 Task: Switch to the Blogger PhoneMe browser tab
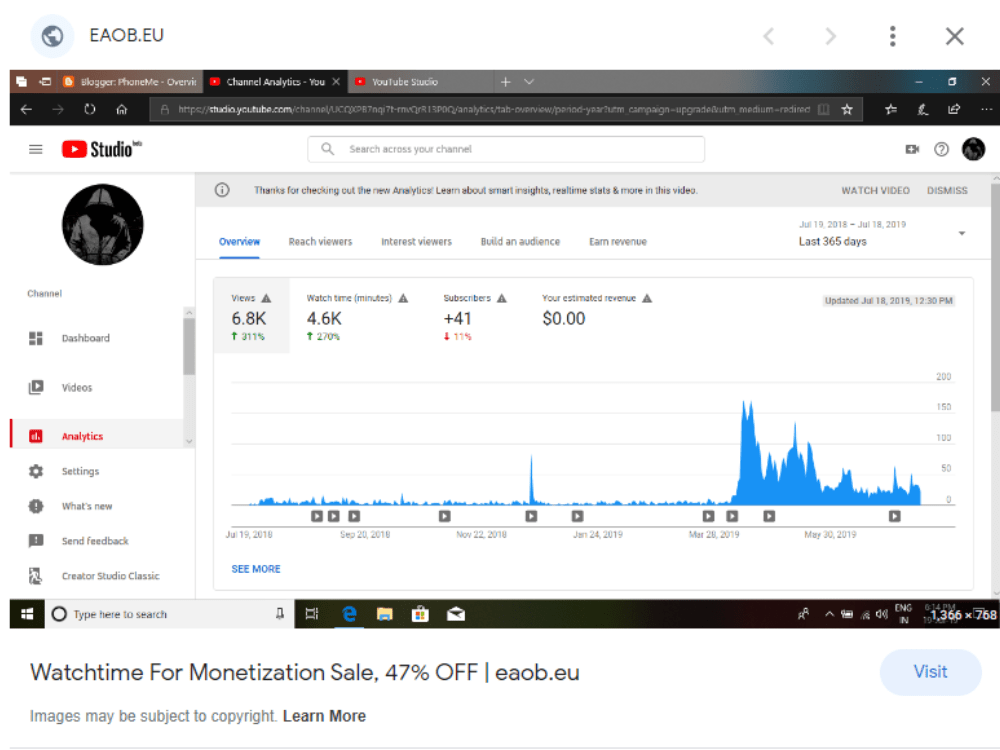pyautogui.click(x=131, y=82)
